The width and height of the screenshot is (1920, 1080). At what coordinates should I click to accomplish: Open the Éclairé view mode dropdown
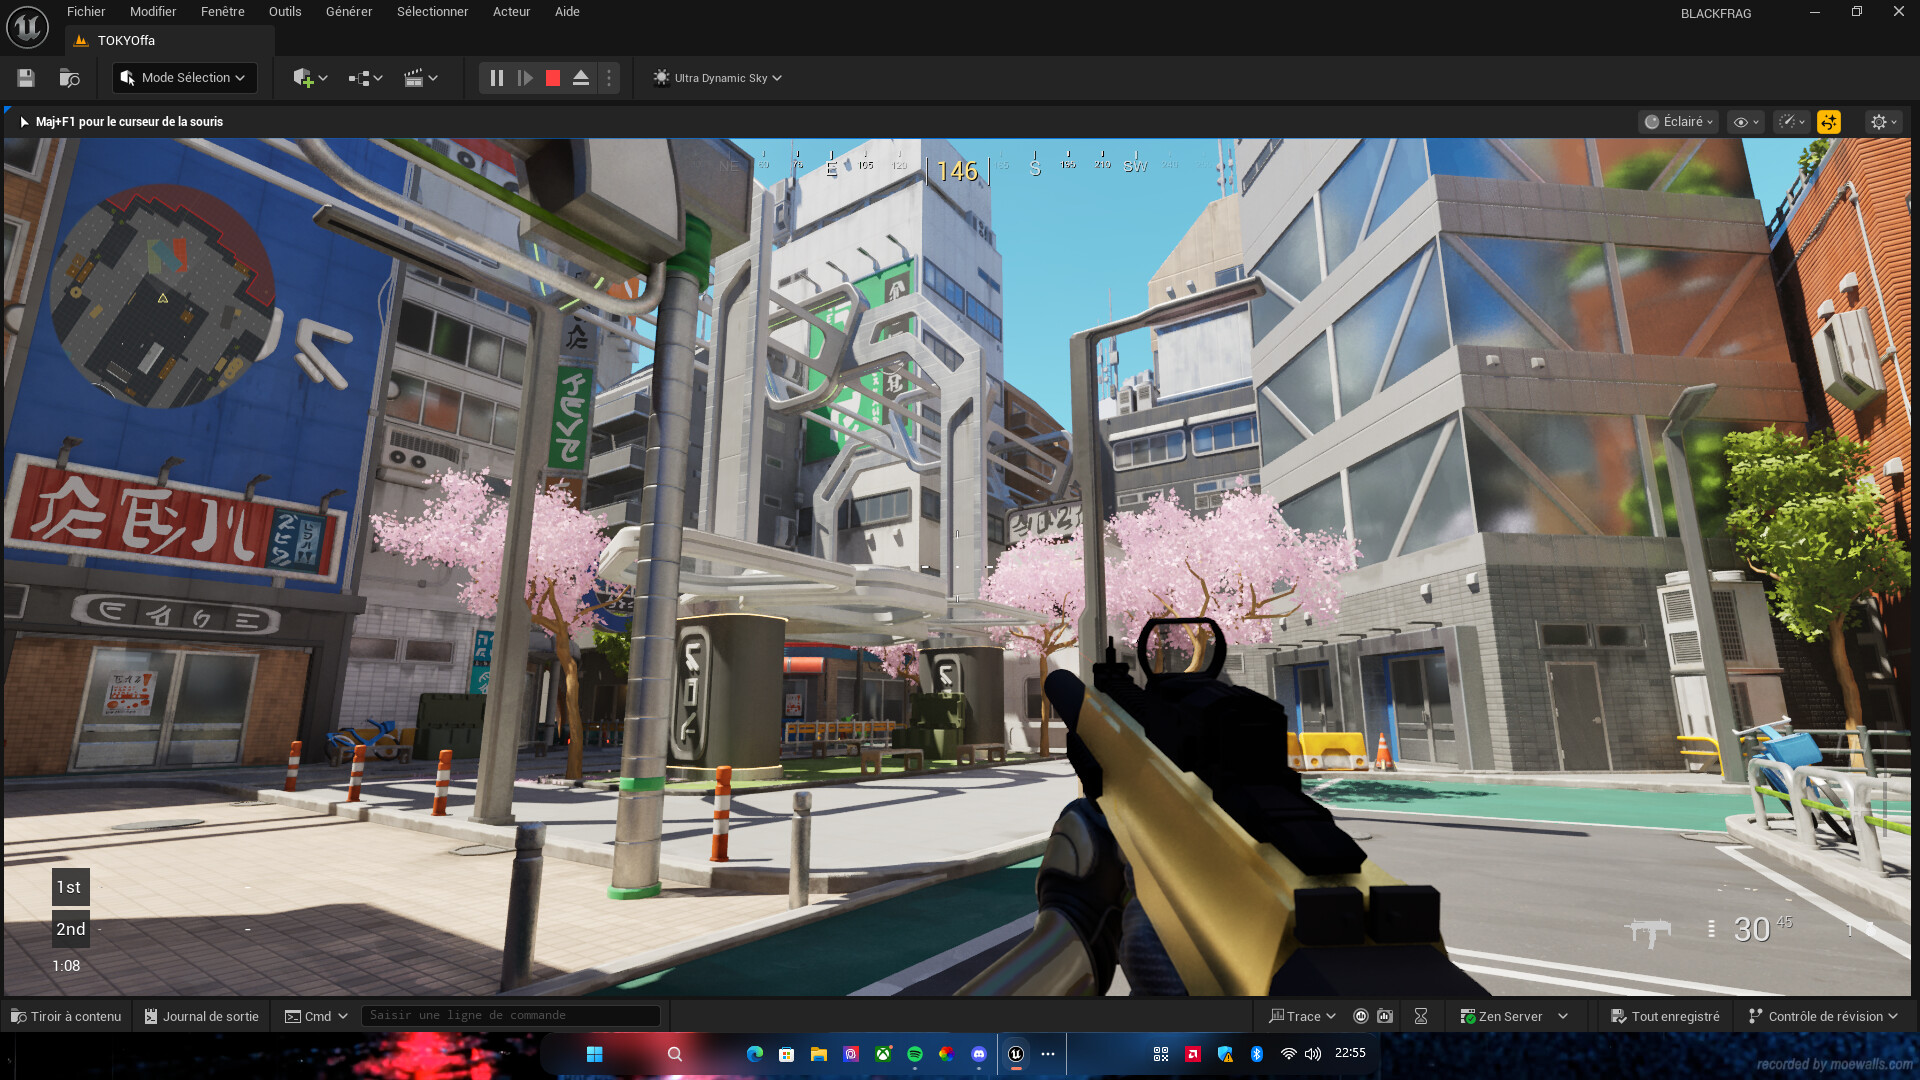click(1677, 121)
